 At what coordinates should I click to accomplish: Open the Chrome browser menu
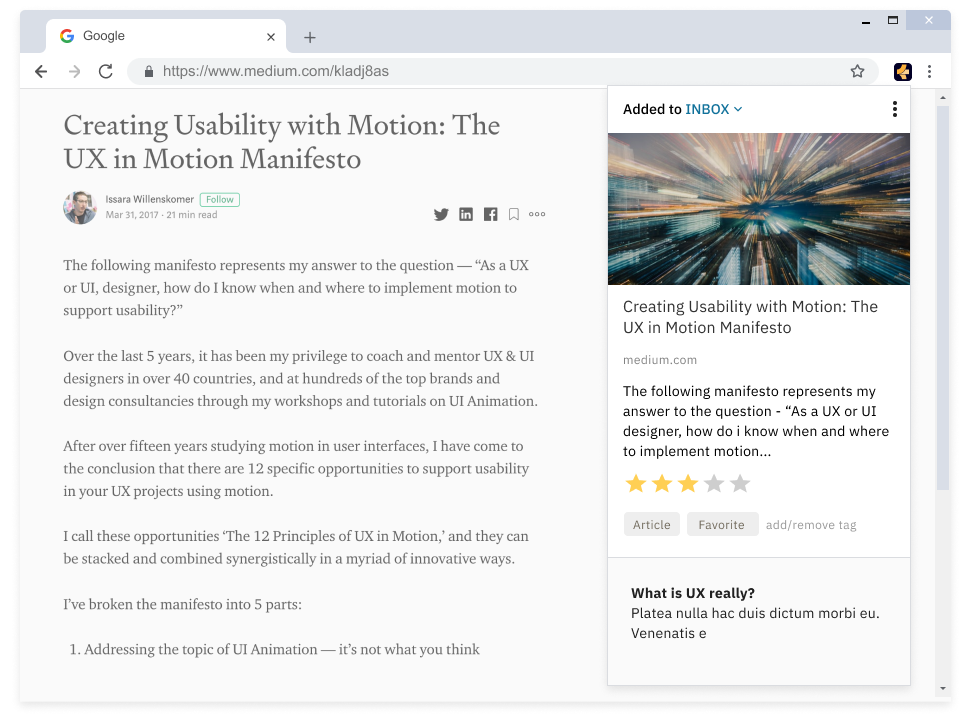tap(930, 71)
